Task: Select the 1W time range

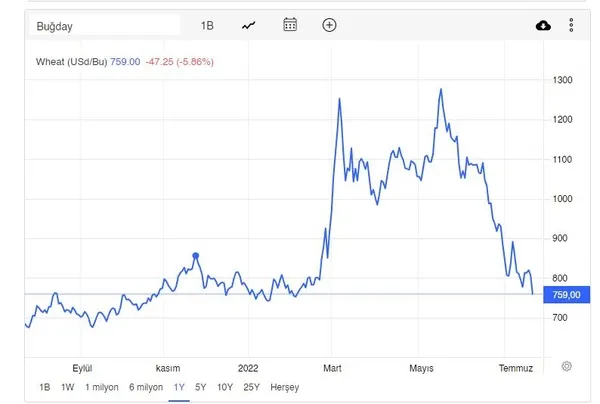Action: click(x=67, y=387)
